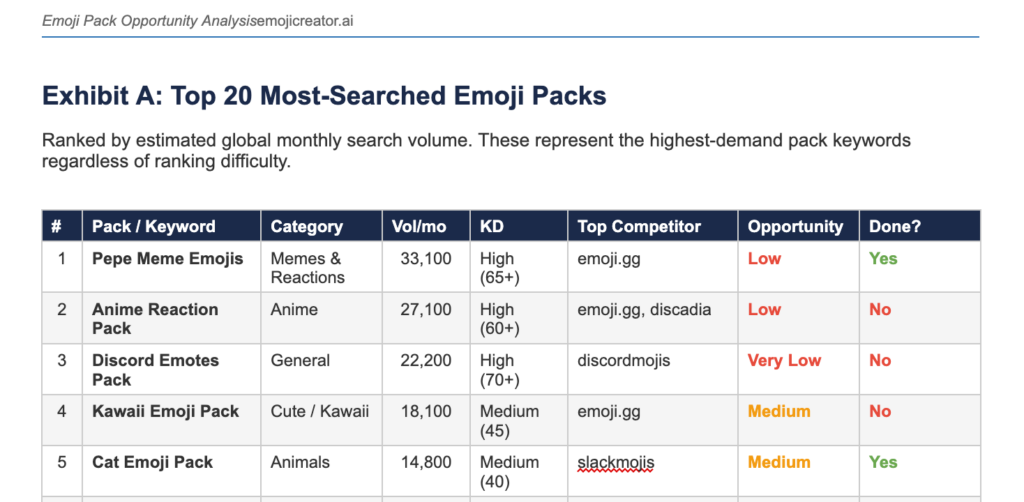This screenshot has height=502, width=1024.
Task: Click the 'Done?' column header
Action: pyautogui.click(x=896, y=227)
